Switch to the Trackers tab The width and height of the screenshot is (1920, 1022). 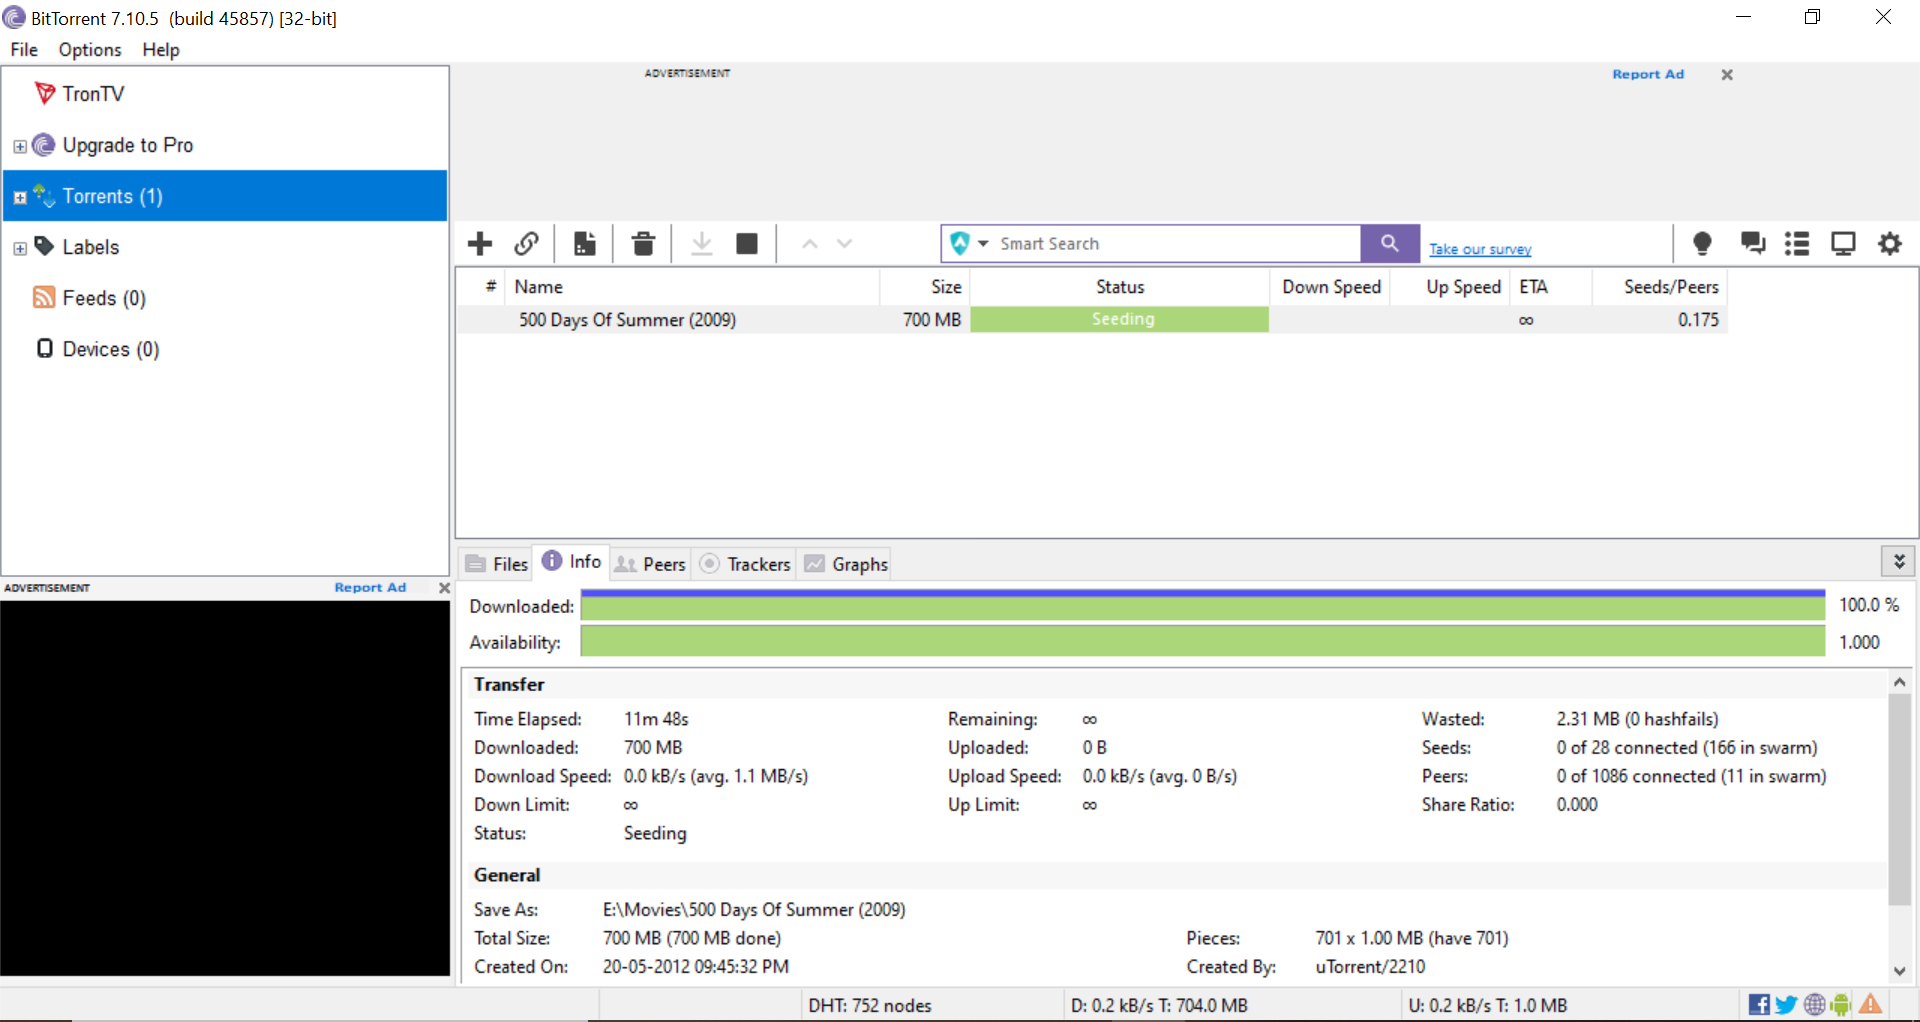(x=745, y=564)
